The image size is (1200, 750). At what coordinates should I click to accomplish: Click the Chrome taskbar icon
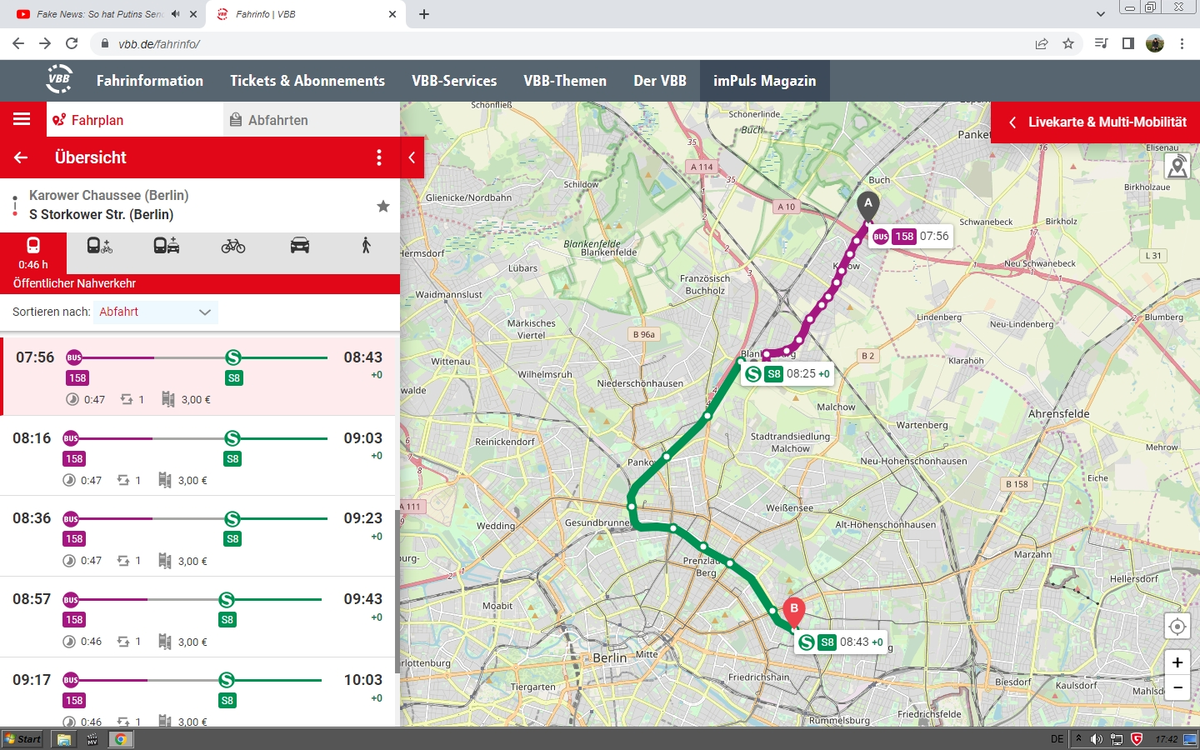point(120,740)
